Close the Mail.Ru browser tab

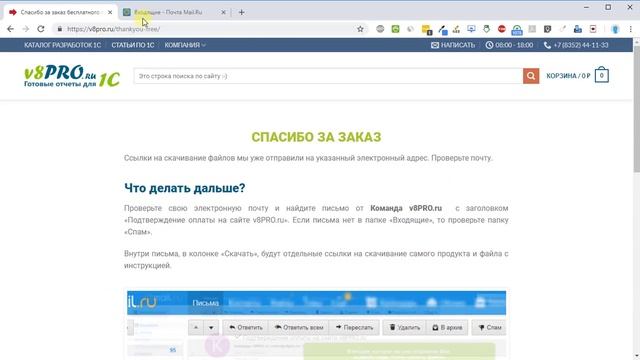pyautogui.click(x=223, y=12)
